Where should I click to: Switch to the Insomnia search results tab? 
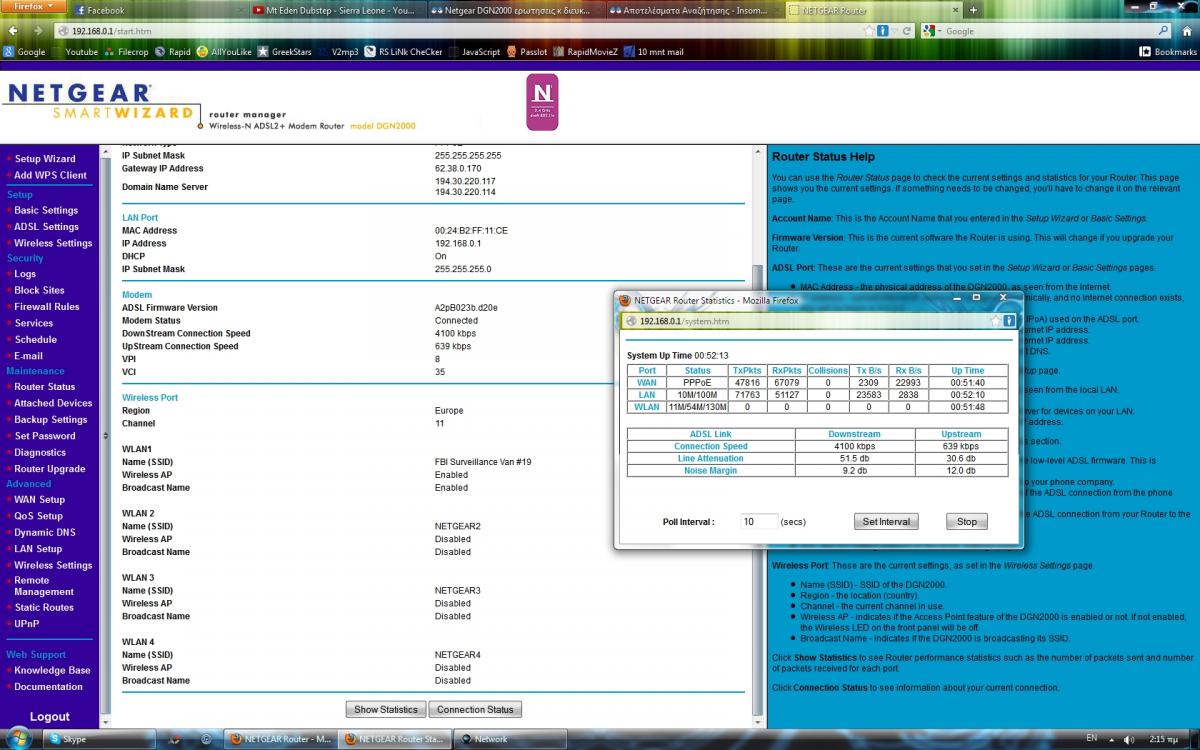pos(693,10)
